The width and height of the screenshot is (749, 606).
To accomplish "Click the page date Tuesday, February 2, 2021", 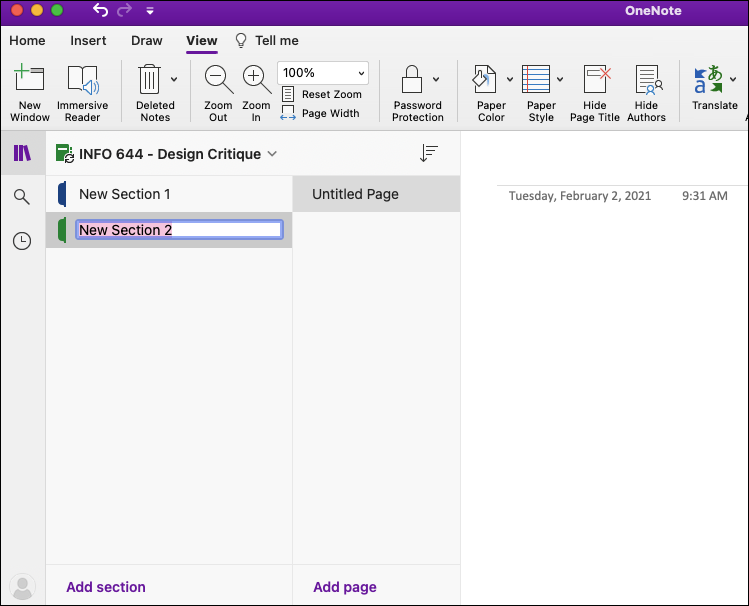I will pos(579,196).
